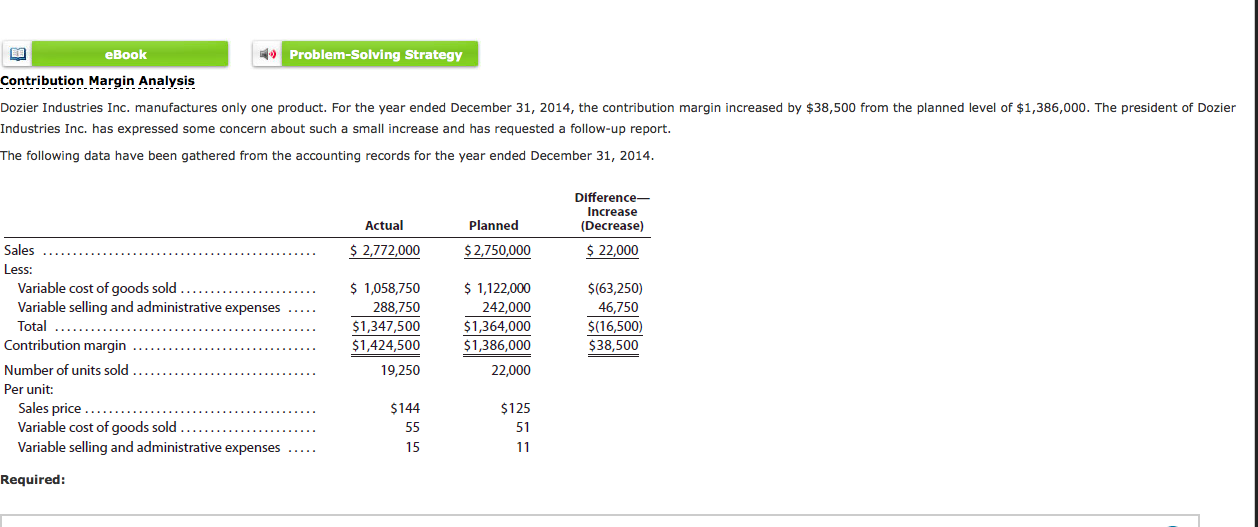Click the planned sales value $2,750,000
The width and height of the screenshot is (1258, 527).
point(497,251)
